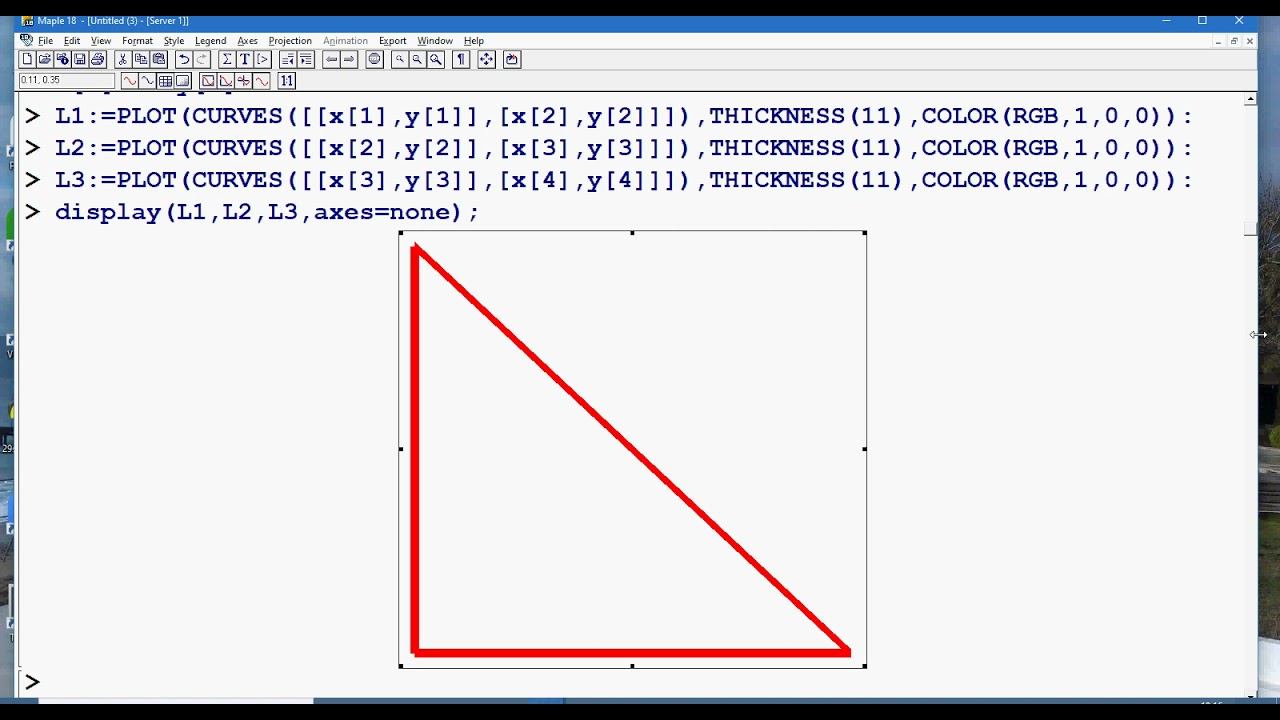Maximize the Maple 18 application window
Image resolution: width=1280 pixels, height=720 pixels.
(1202, 20)
